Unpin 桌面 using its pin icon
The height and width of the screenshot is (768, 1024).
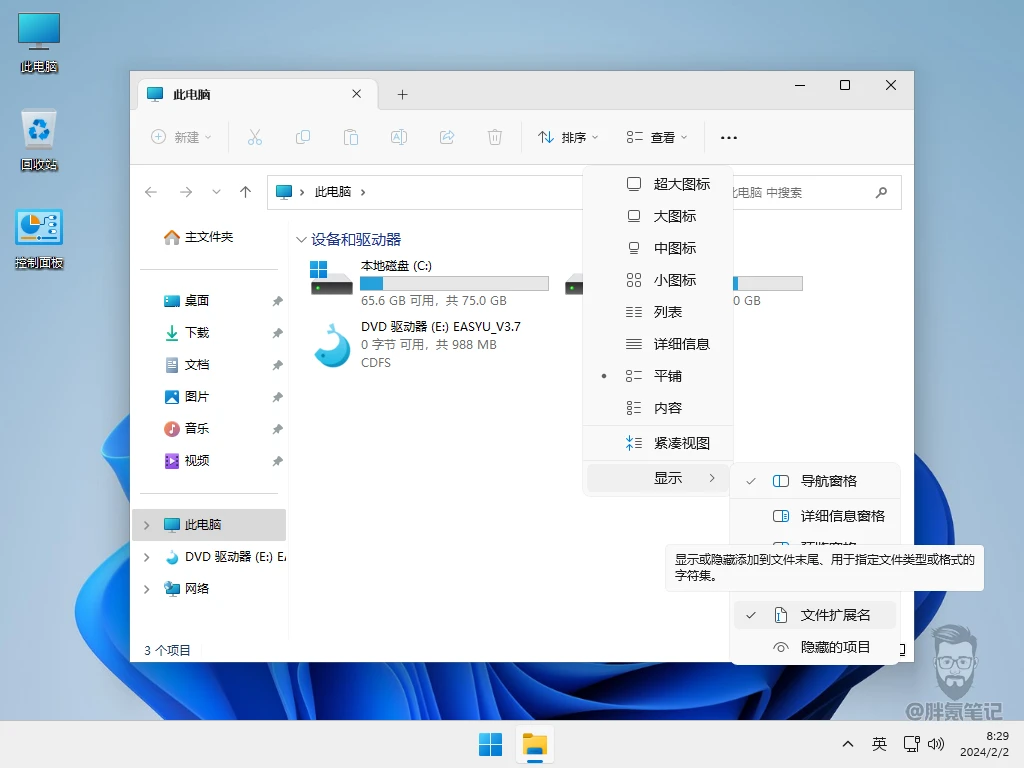[278, 301]
